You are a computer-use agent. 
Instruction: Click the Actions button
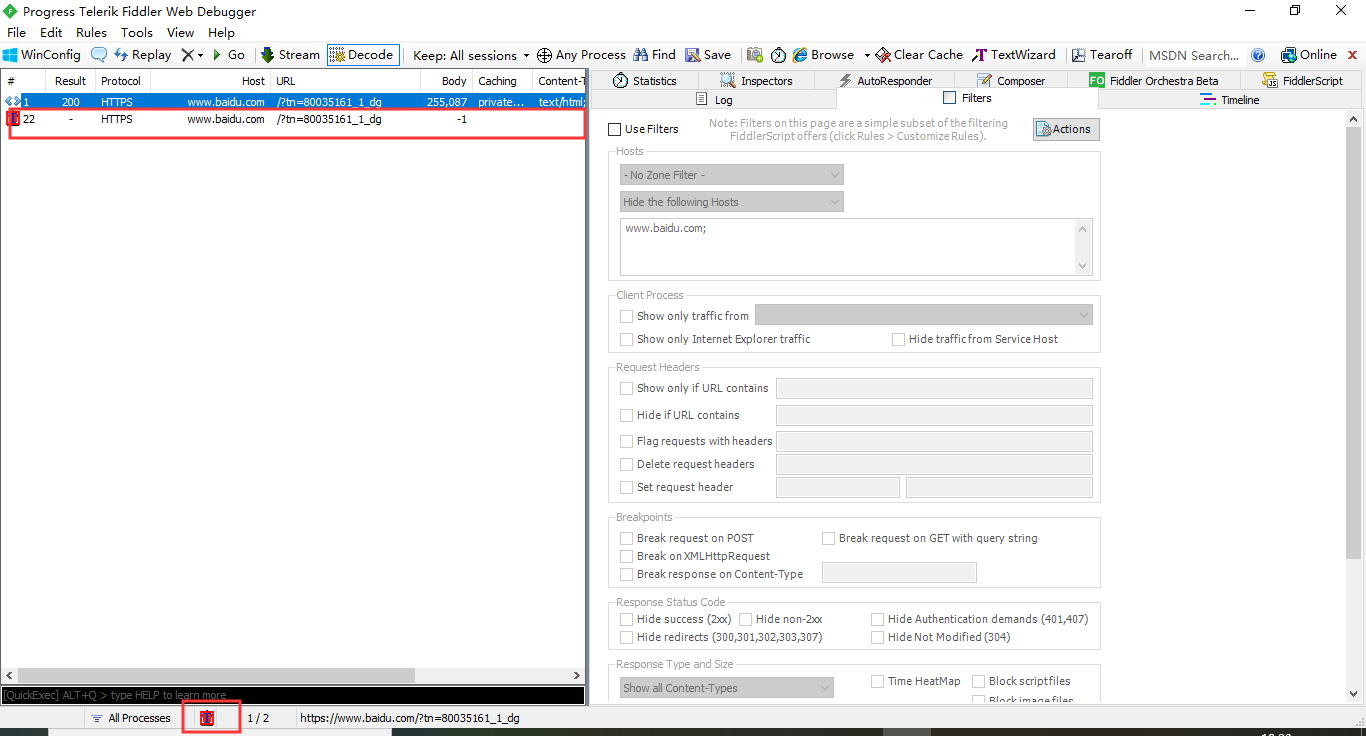[x=1066, y=129]
